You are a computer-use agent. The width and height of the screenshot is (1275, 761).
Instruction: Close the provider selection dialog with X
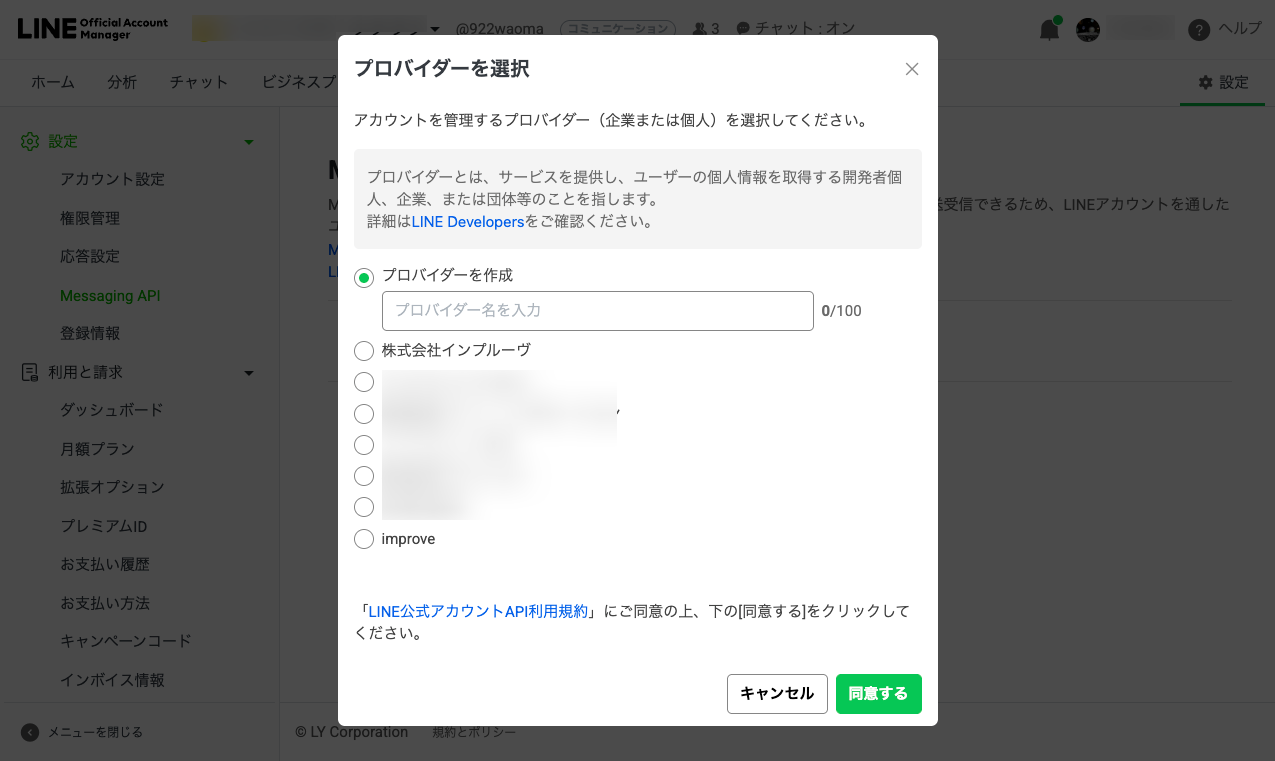[x=911, y=69]
